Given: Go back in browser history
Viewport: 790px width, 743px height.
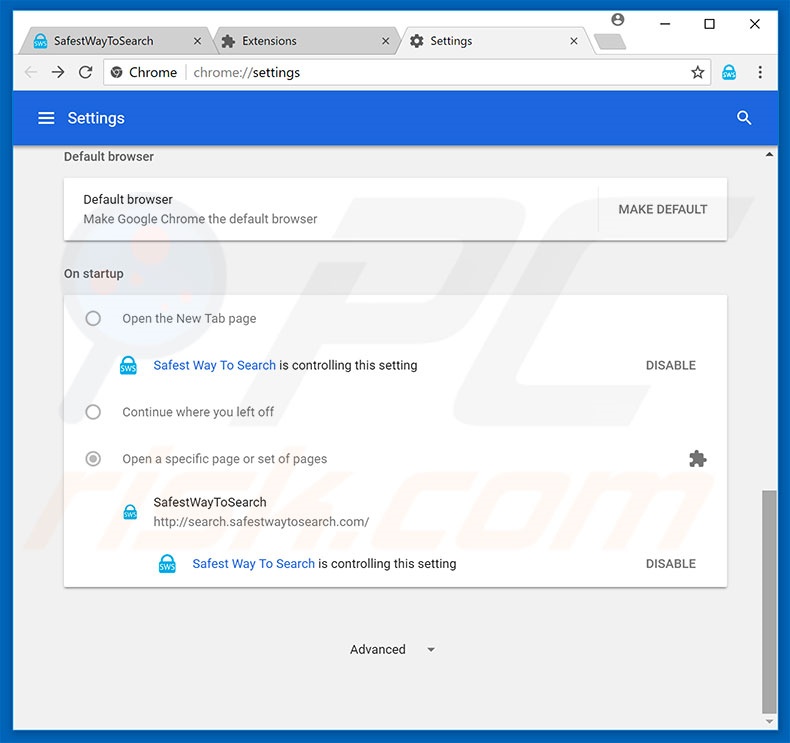Looking at the screenshot, I should [31, 73].
